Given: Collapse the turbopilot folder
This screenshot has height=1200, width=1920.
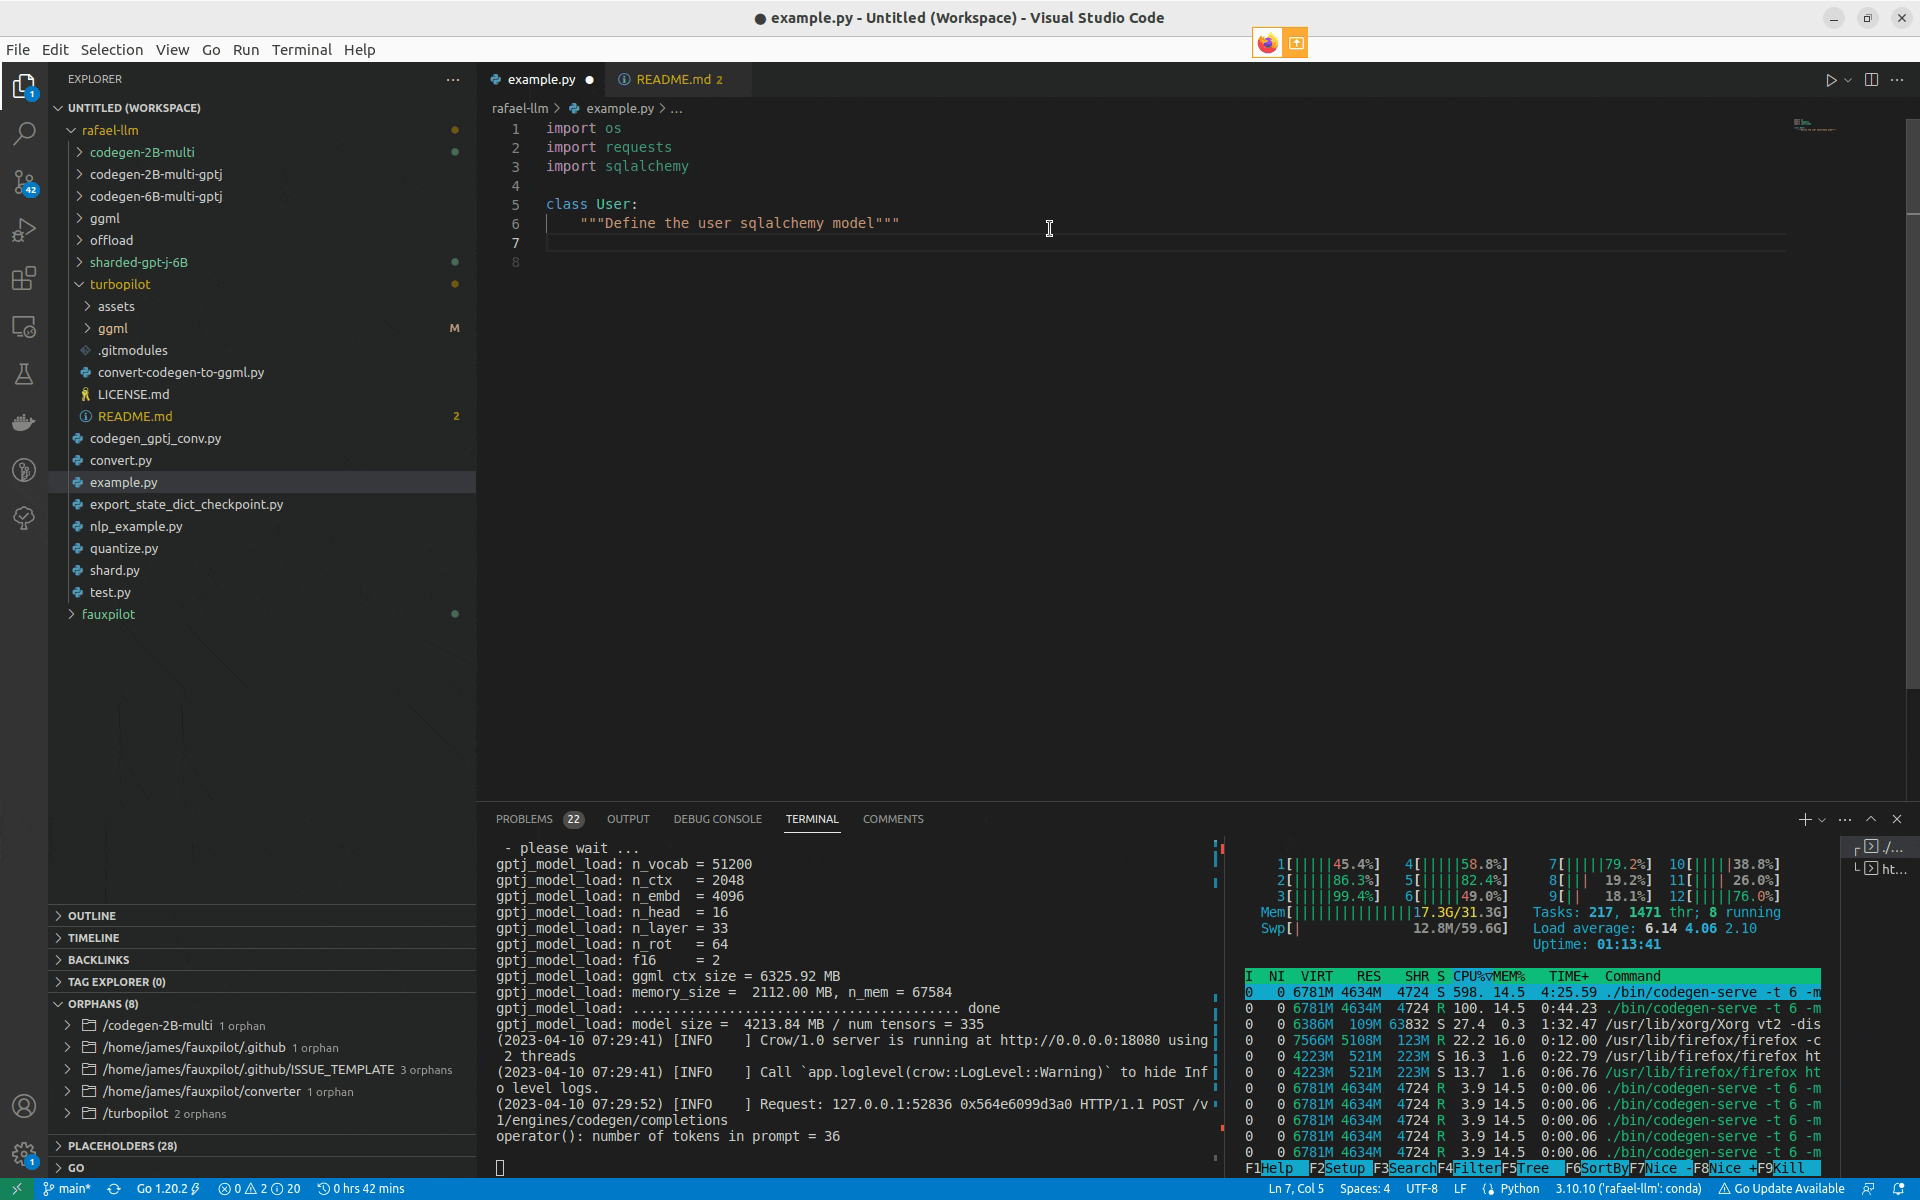Looking at the screenshot, I should click(119, 284).
